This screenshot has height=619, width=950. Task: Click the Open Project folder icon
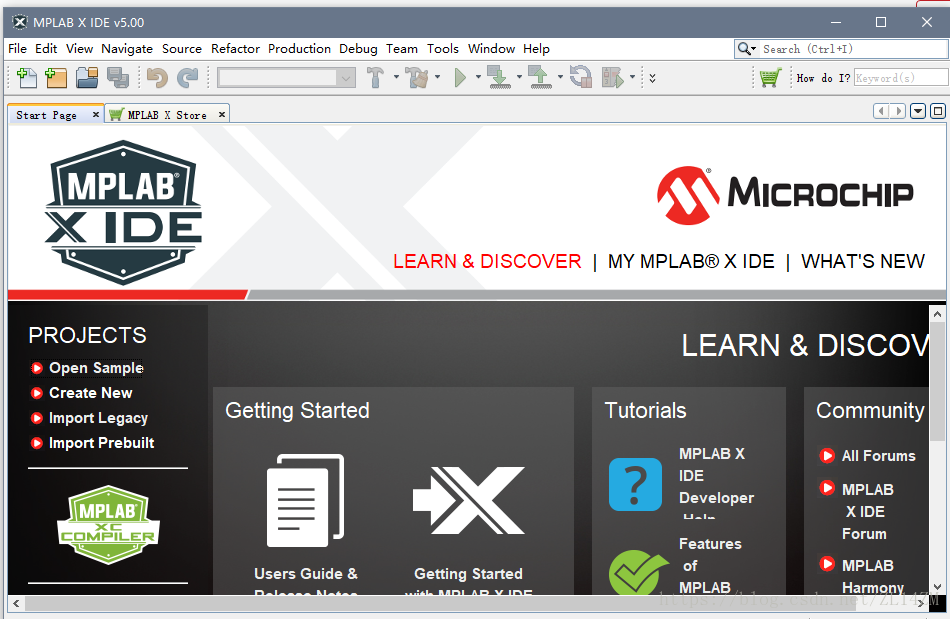point(87,78)
